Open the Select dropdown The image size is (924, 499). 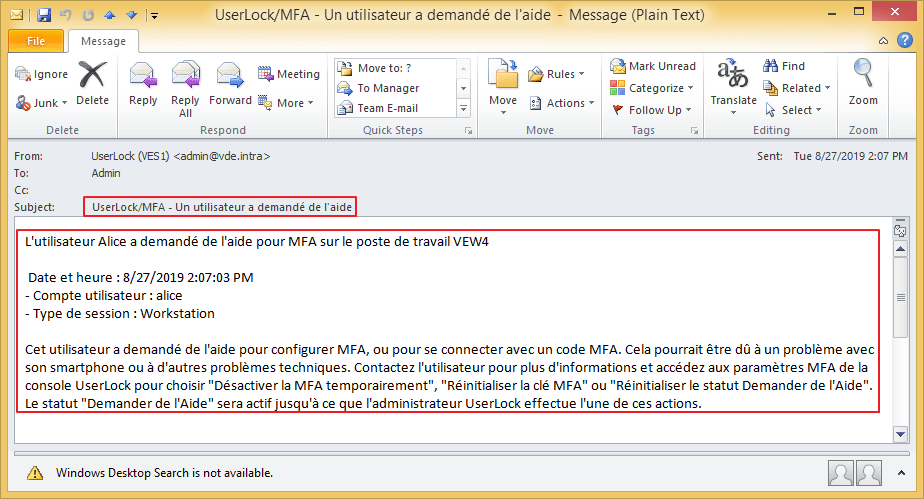793,110
